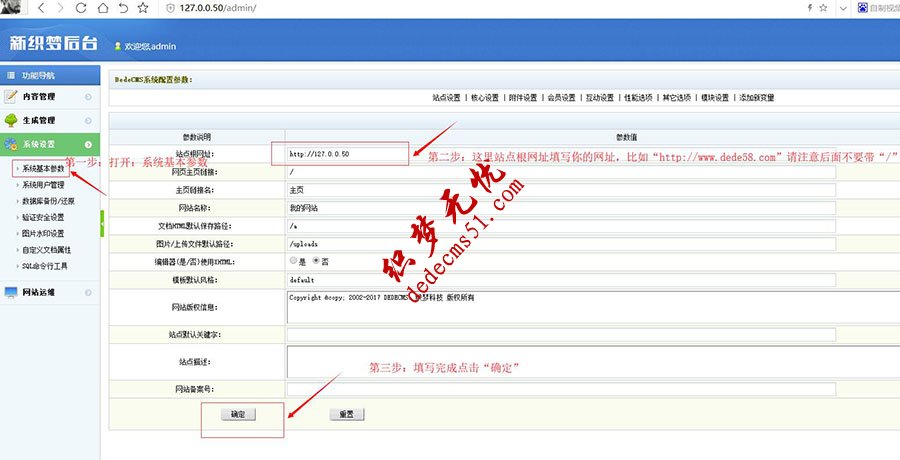Click the shield security icon in address bar
This screenshot has height=460, width=900.
(x=170, y=8)
